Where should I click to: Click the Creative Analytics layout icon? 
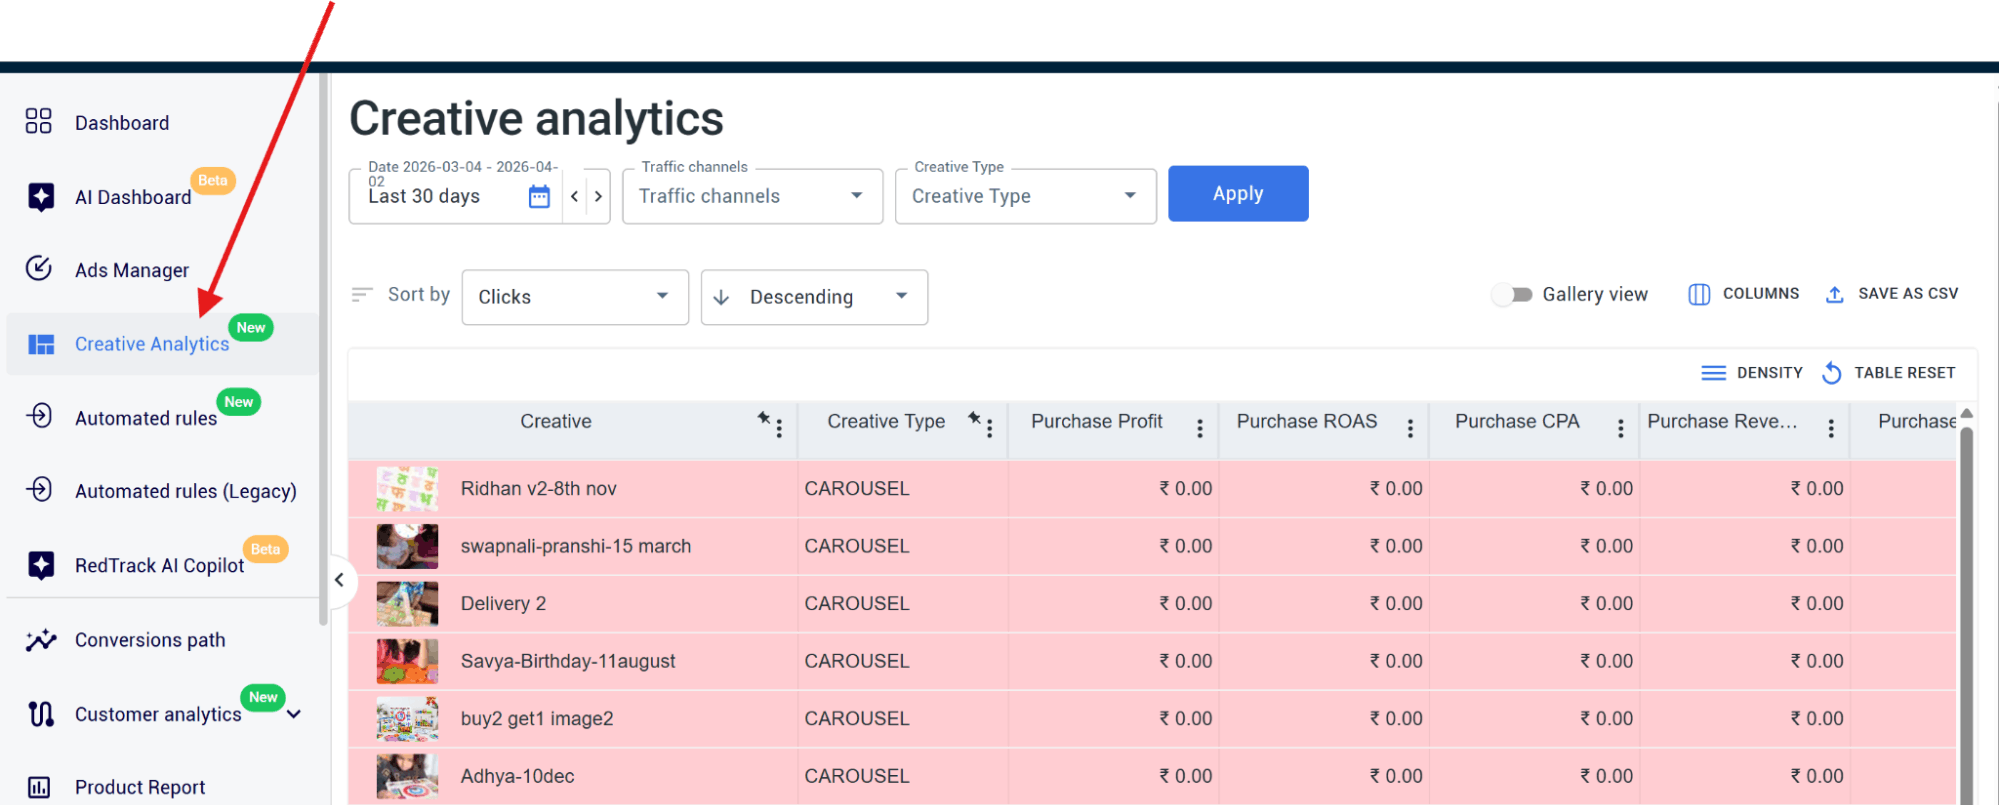pos(41,344)
